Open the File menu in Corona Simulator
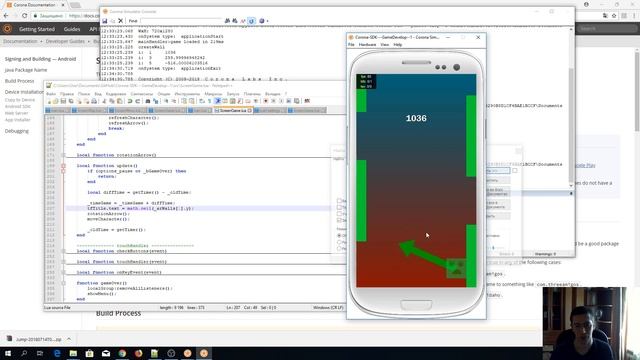Image resolution: width=640 pixels, height=360 pixels. 351,44
